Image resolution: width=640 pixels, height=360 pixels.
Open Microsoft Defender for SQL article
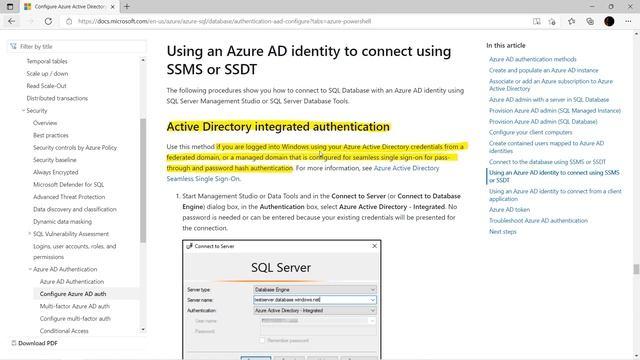click(69, 184)
